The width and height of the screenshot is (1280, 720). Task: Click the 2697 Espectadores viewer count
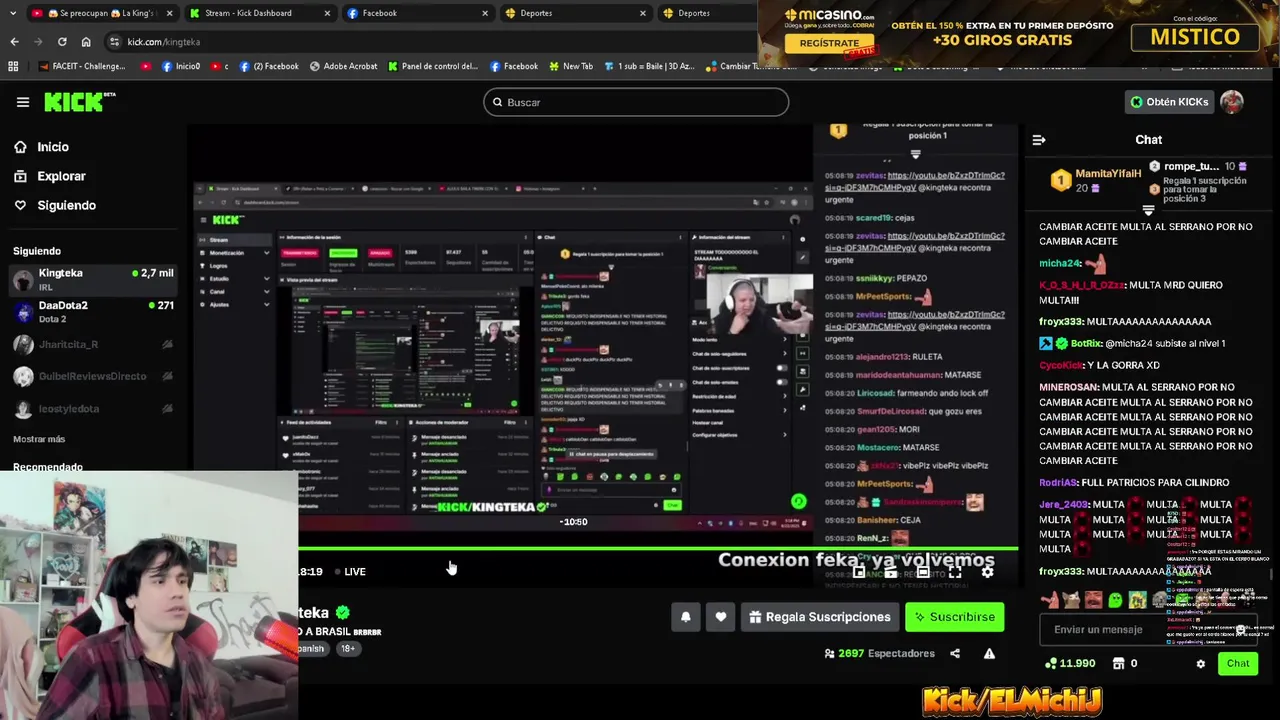pos(880,653)
